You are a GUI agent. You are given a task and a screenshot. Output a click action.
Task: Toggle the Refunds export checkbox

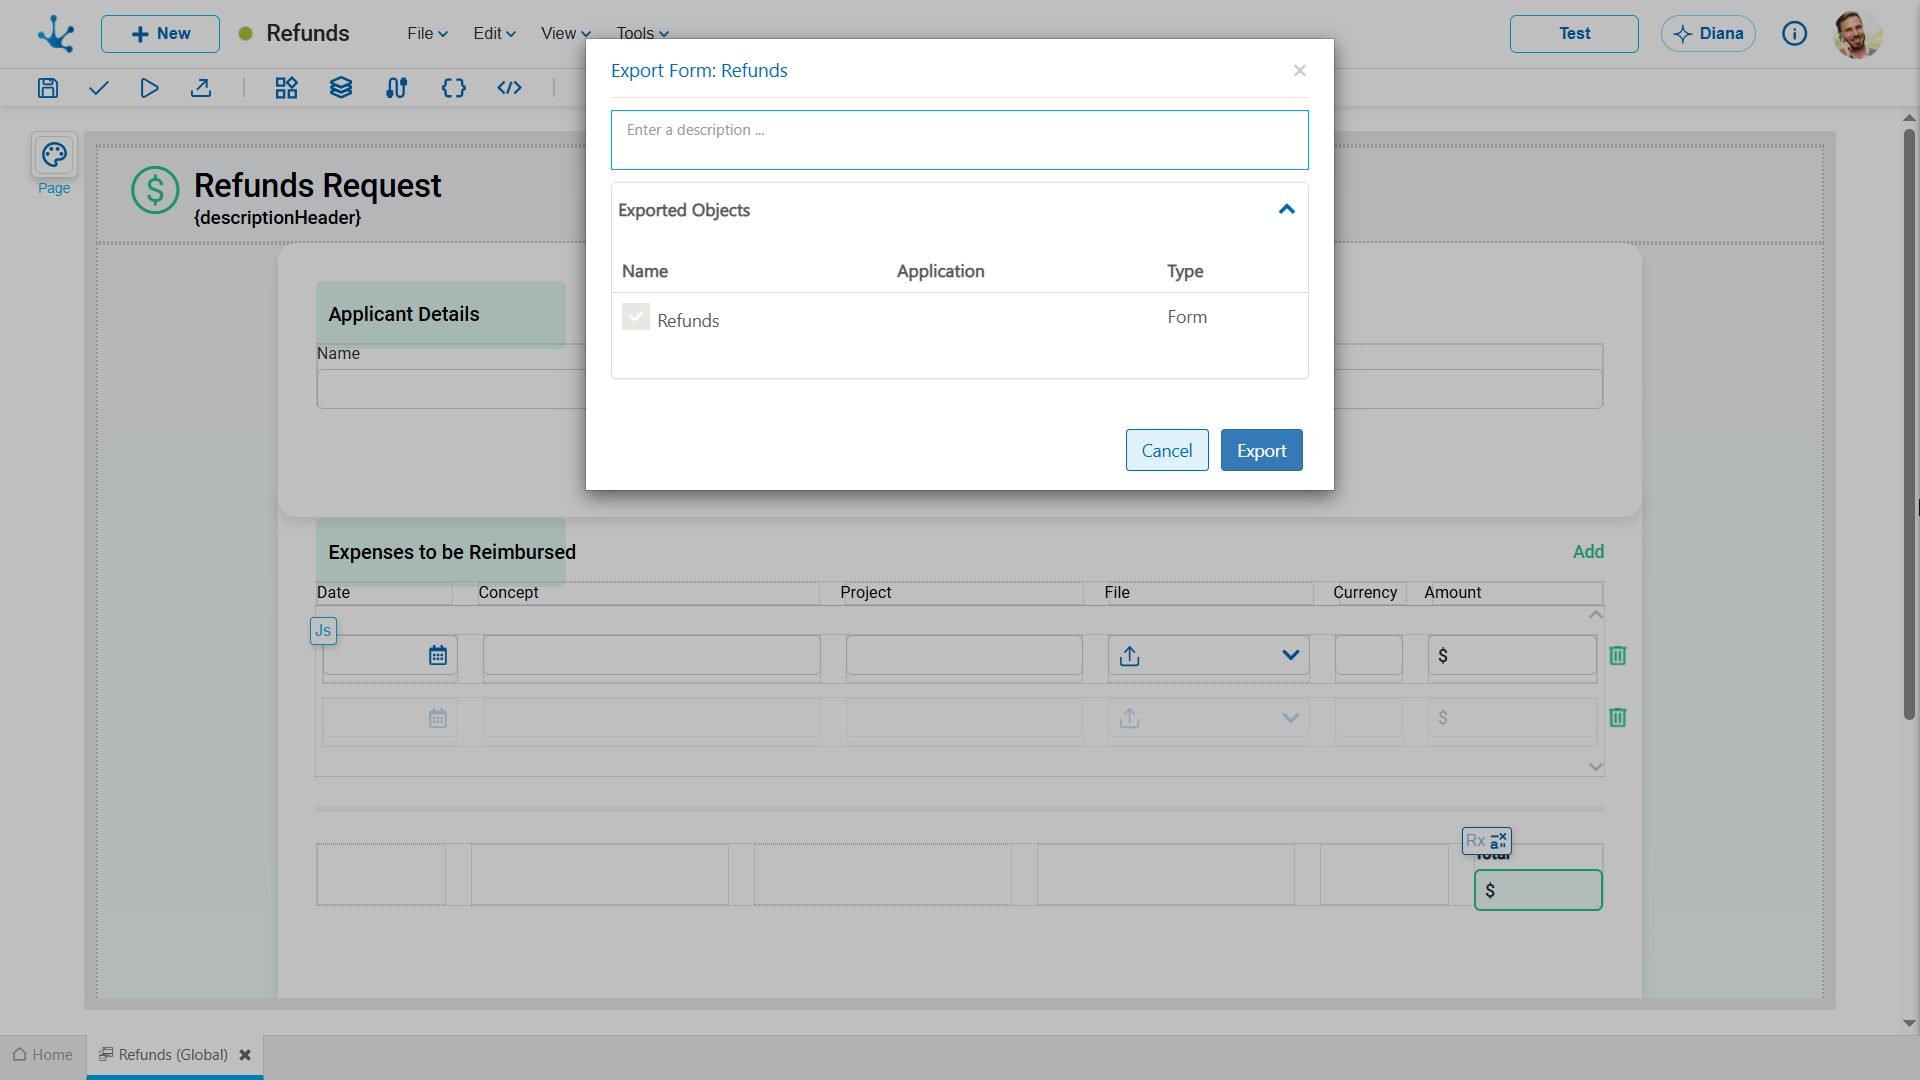pos(636,317)
